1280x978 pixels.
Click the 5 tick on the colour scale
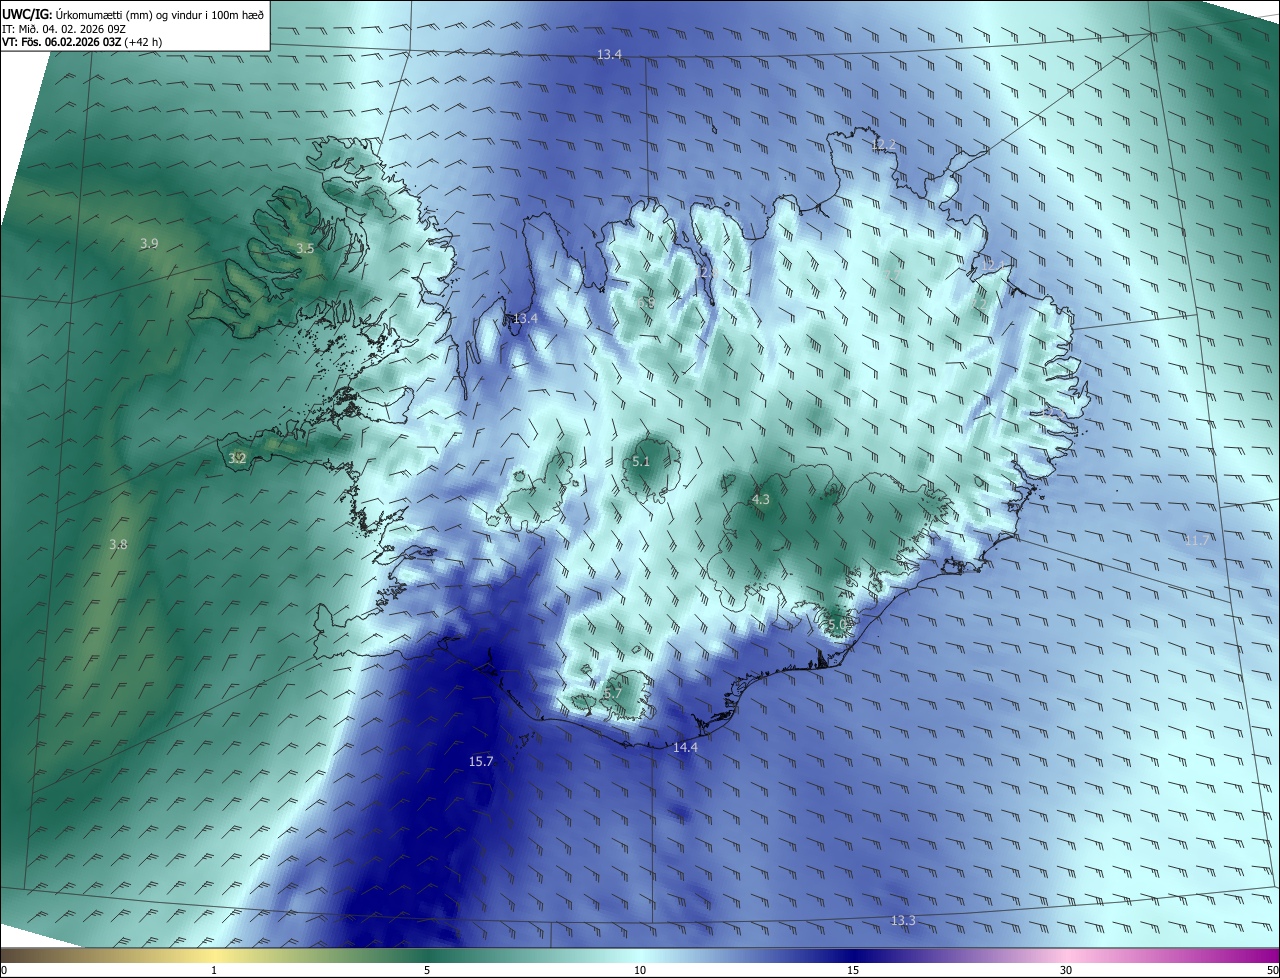(x=427, y=971)
